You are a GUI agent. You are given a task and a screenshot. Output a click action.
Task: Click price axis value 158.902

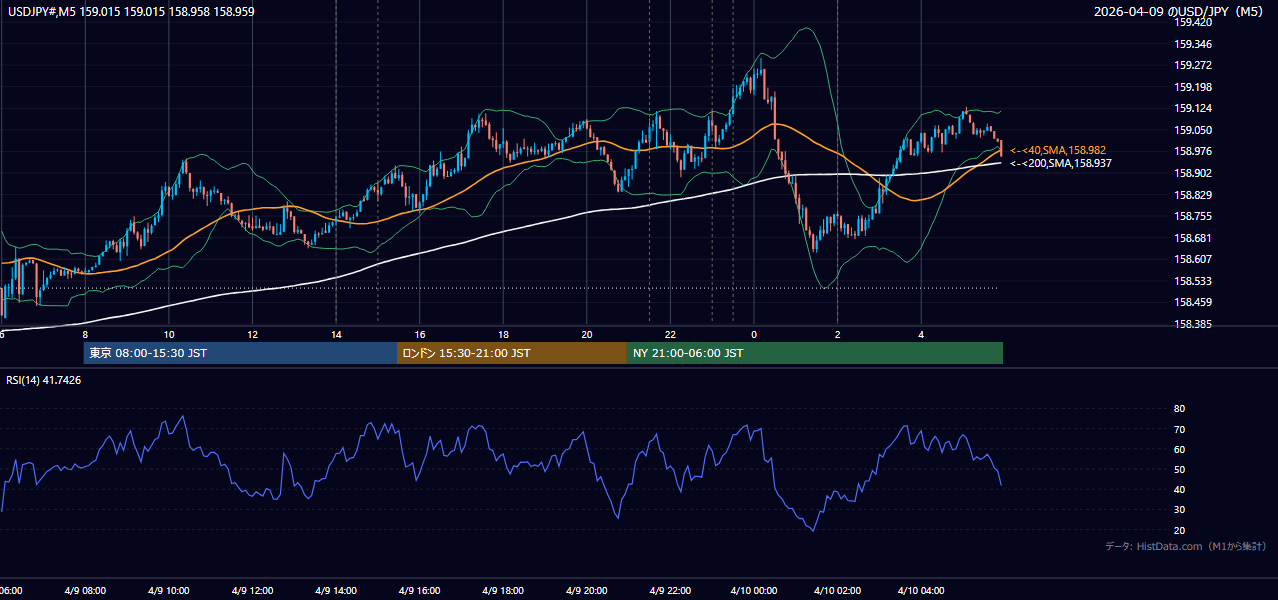click(x=1194, y=172)
